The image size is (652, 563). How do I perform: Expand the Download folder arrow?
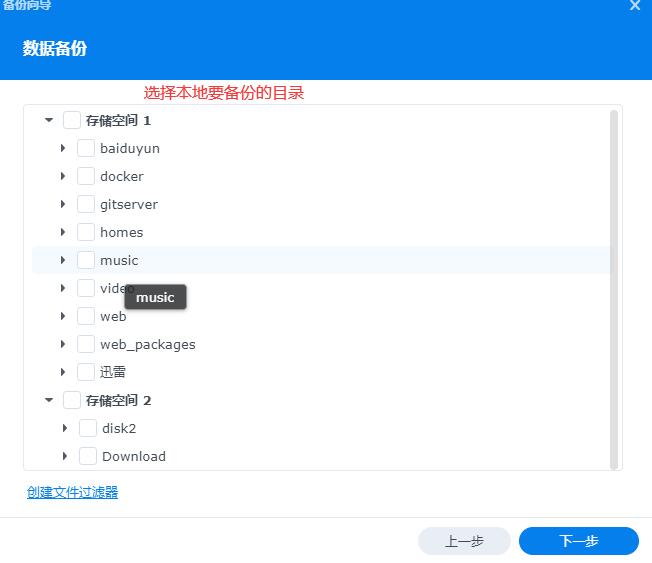(x=64, y=456)
